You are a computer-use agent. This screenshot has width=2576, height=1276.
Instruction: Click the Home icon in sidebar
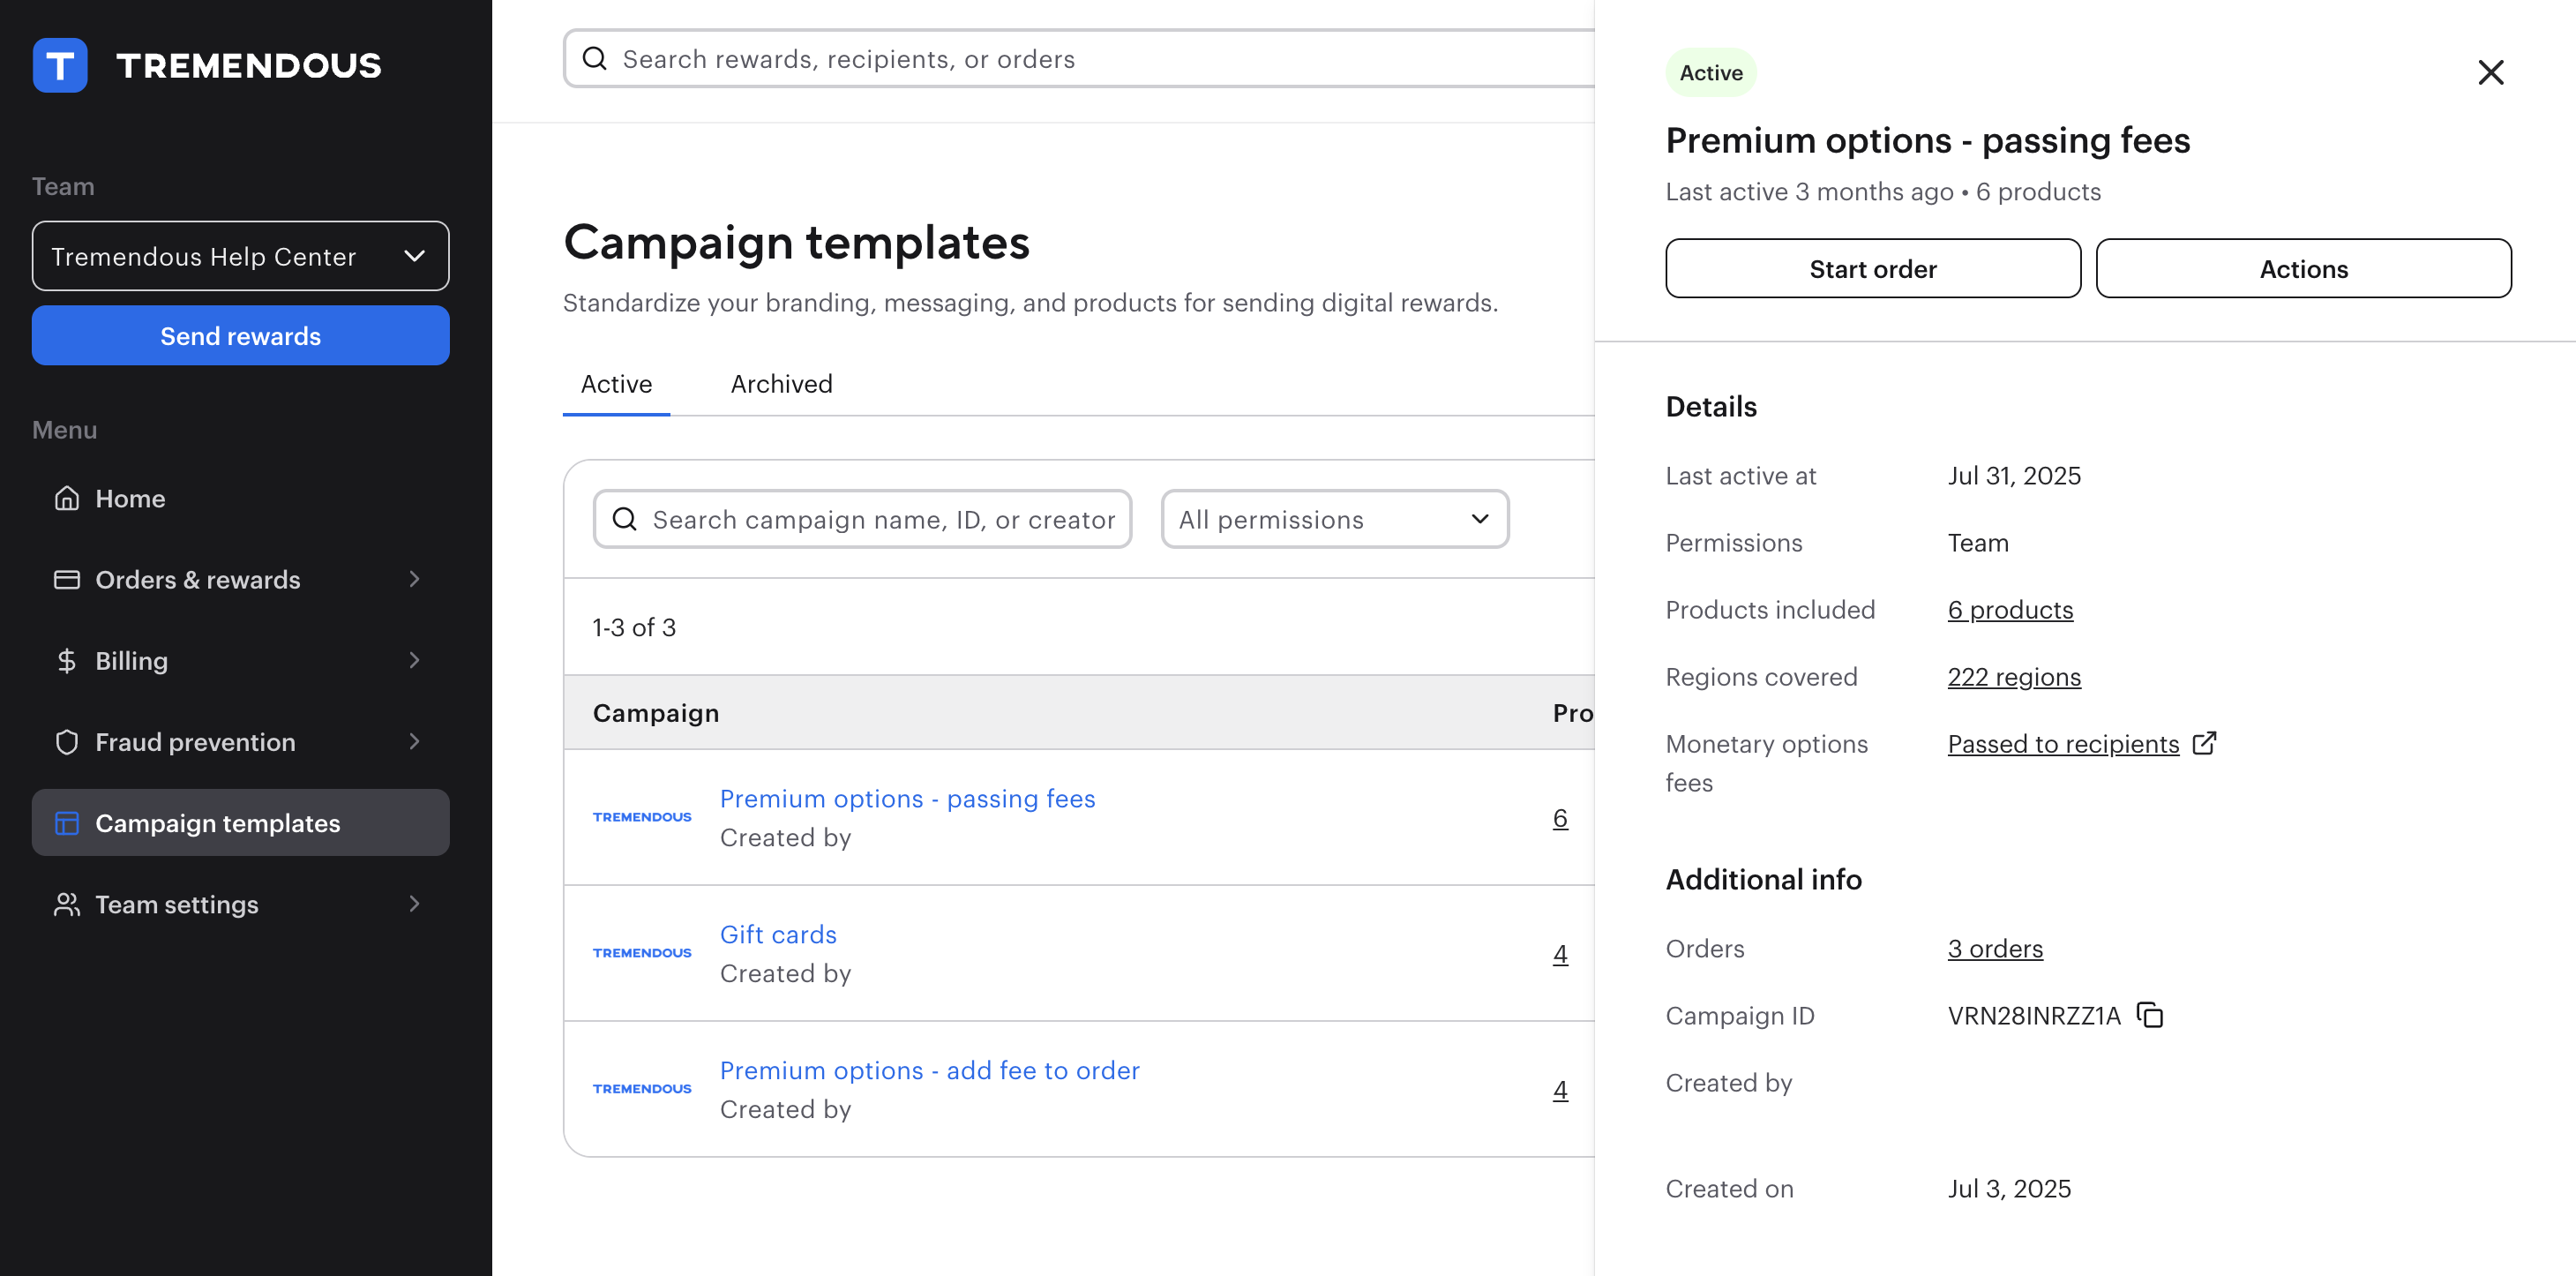click(x=67, y=498)
